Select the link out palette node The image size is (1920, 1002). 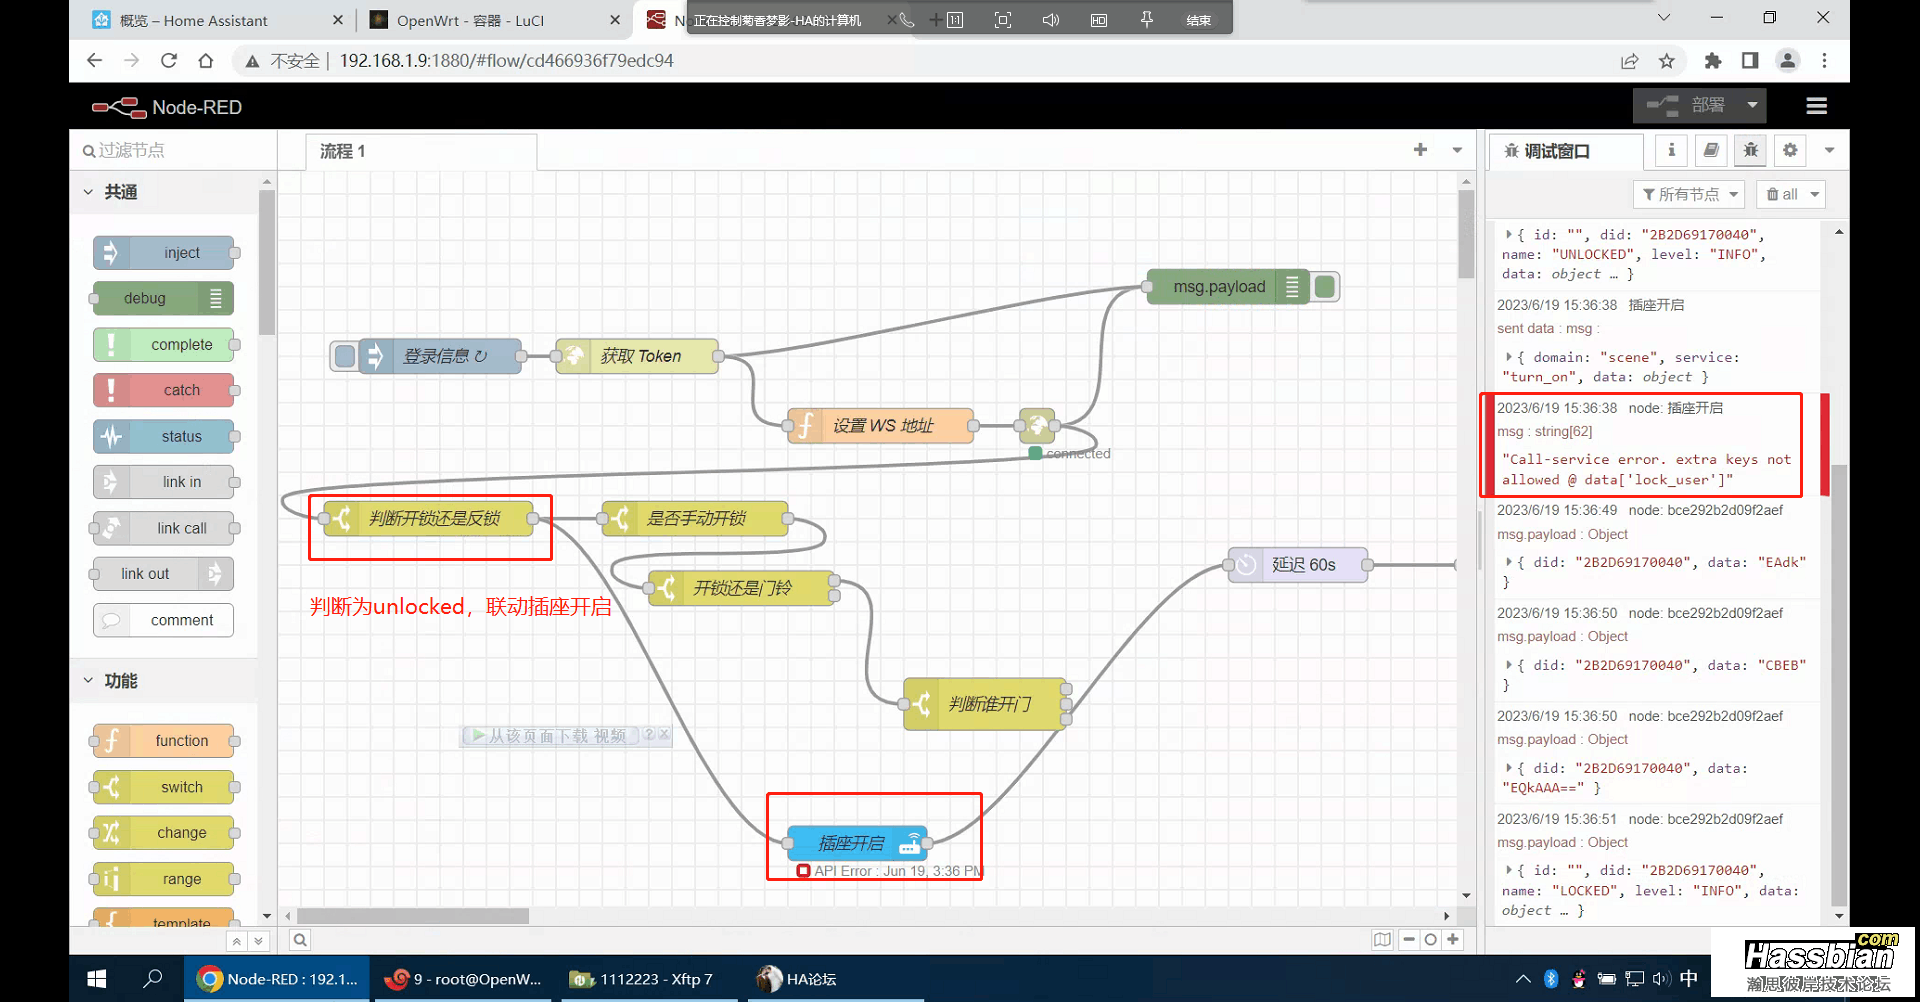164,574
